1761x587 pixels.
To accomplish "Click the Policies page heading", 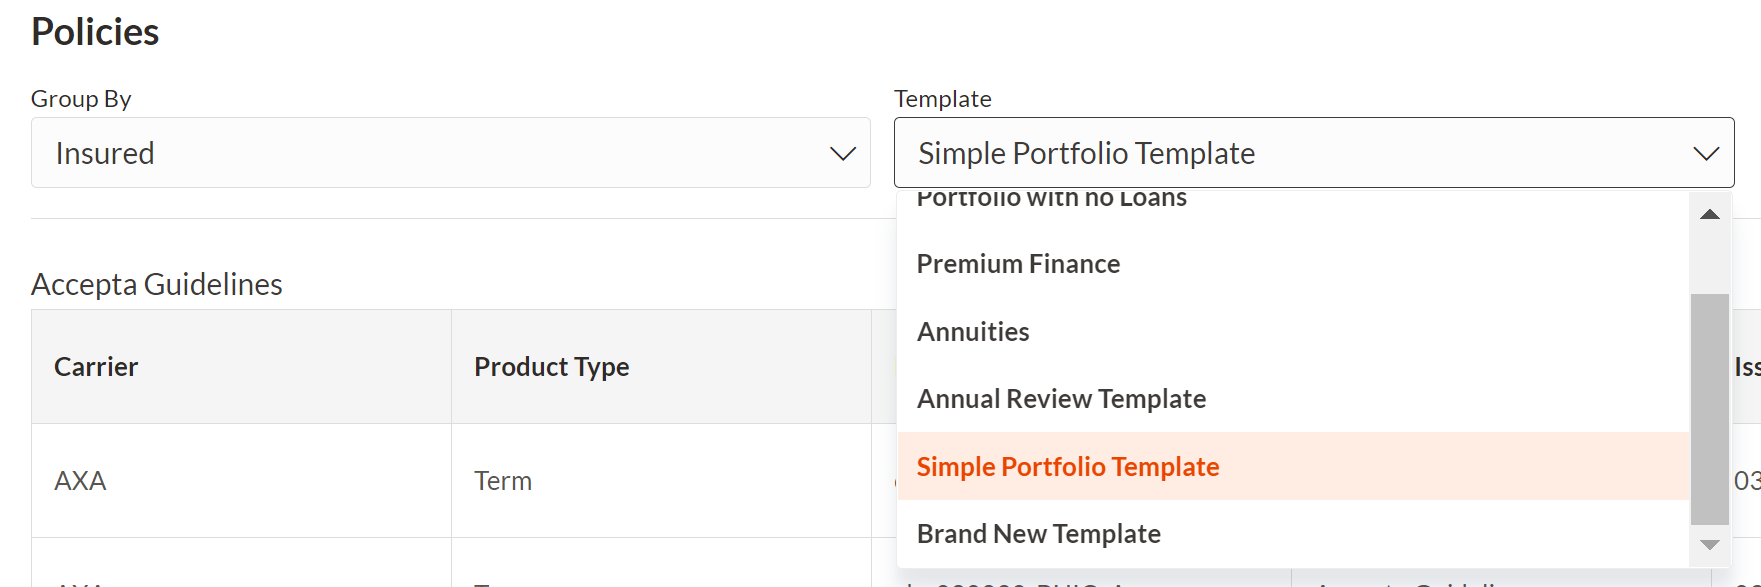I will (95, 31).
